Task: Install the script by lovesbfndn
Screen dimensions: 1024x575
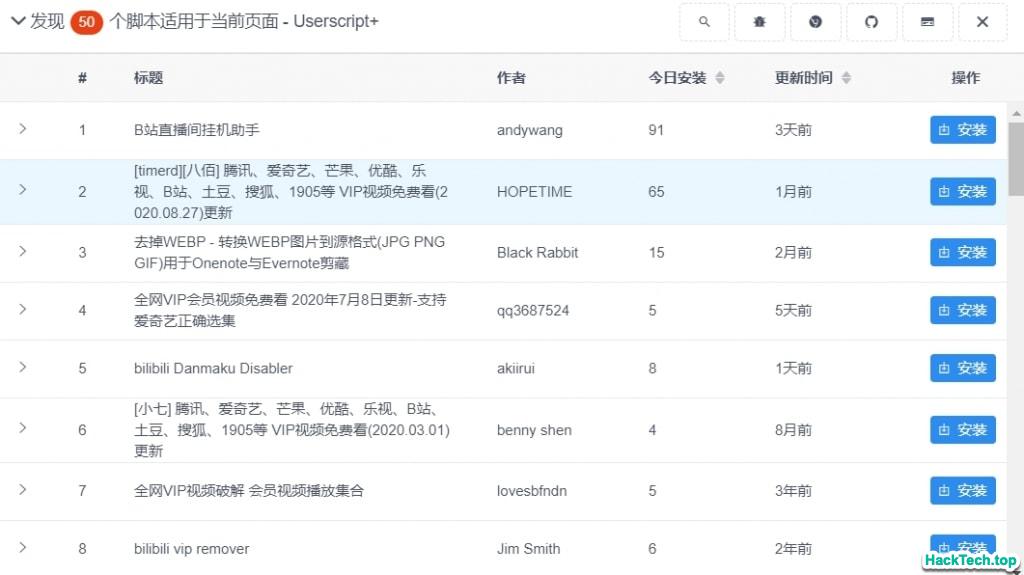Action: pyautogui.click(x=962, y=490)
